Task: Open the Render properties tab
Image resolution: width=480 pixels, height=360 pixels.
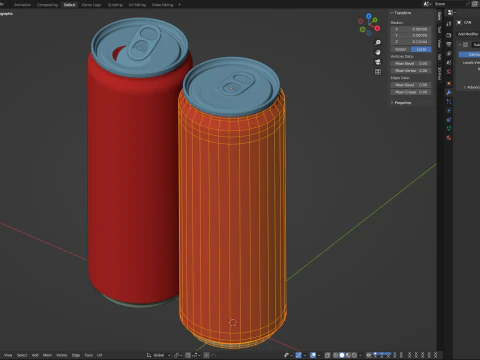Action: point(449,35)
